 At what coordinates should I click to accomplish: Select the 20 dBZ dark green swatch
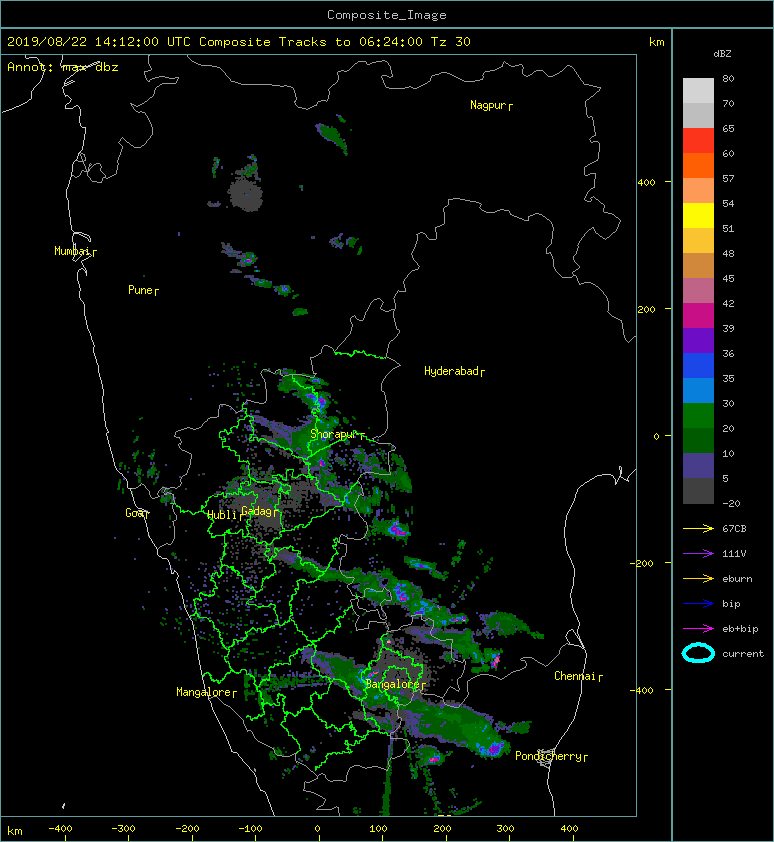coord(698,440)
